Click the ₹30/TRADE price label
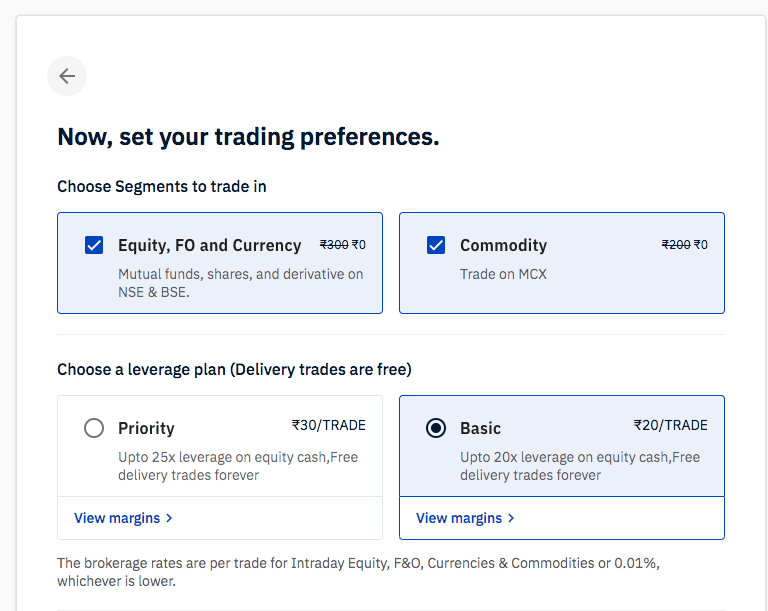The height and width of the screenshot is (611, 768). click(329, 425)
